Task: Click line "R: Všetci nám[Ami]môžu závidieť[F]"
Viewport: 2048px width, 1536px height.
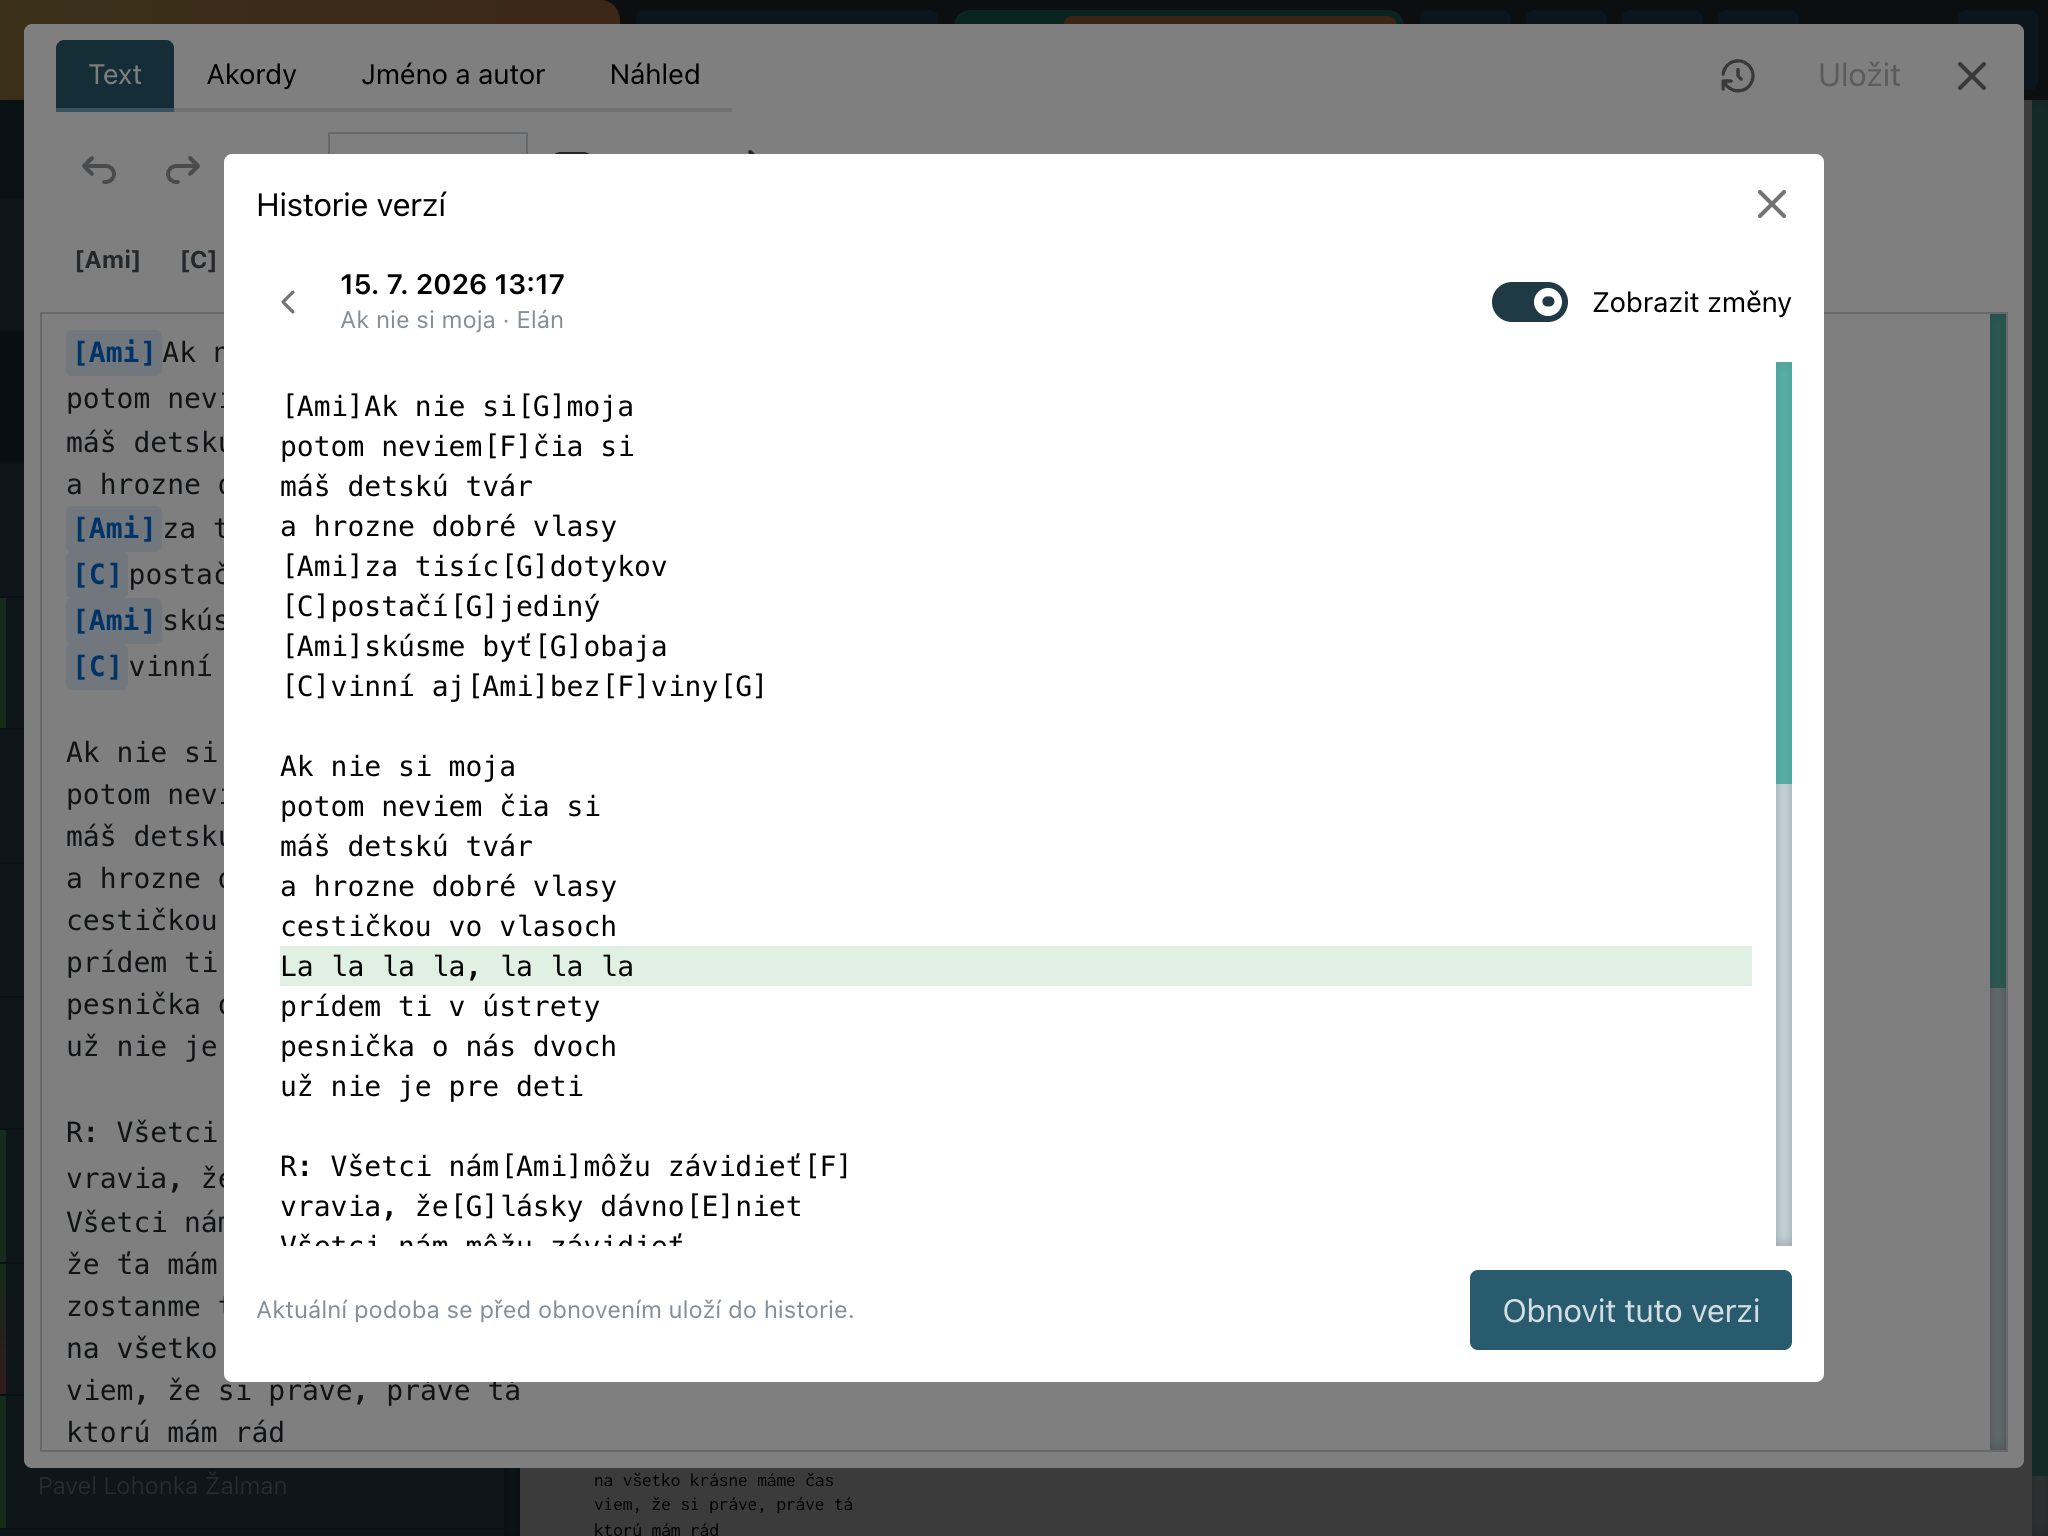Action: [565, 1166]
